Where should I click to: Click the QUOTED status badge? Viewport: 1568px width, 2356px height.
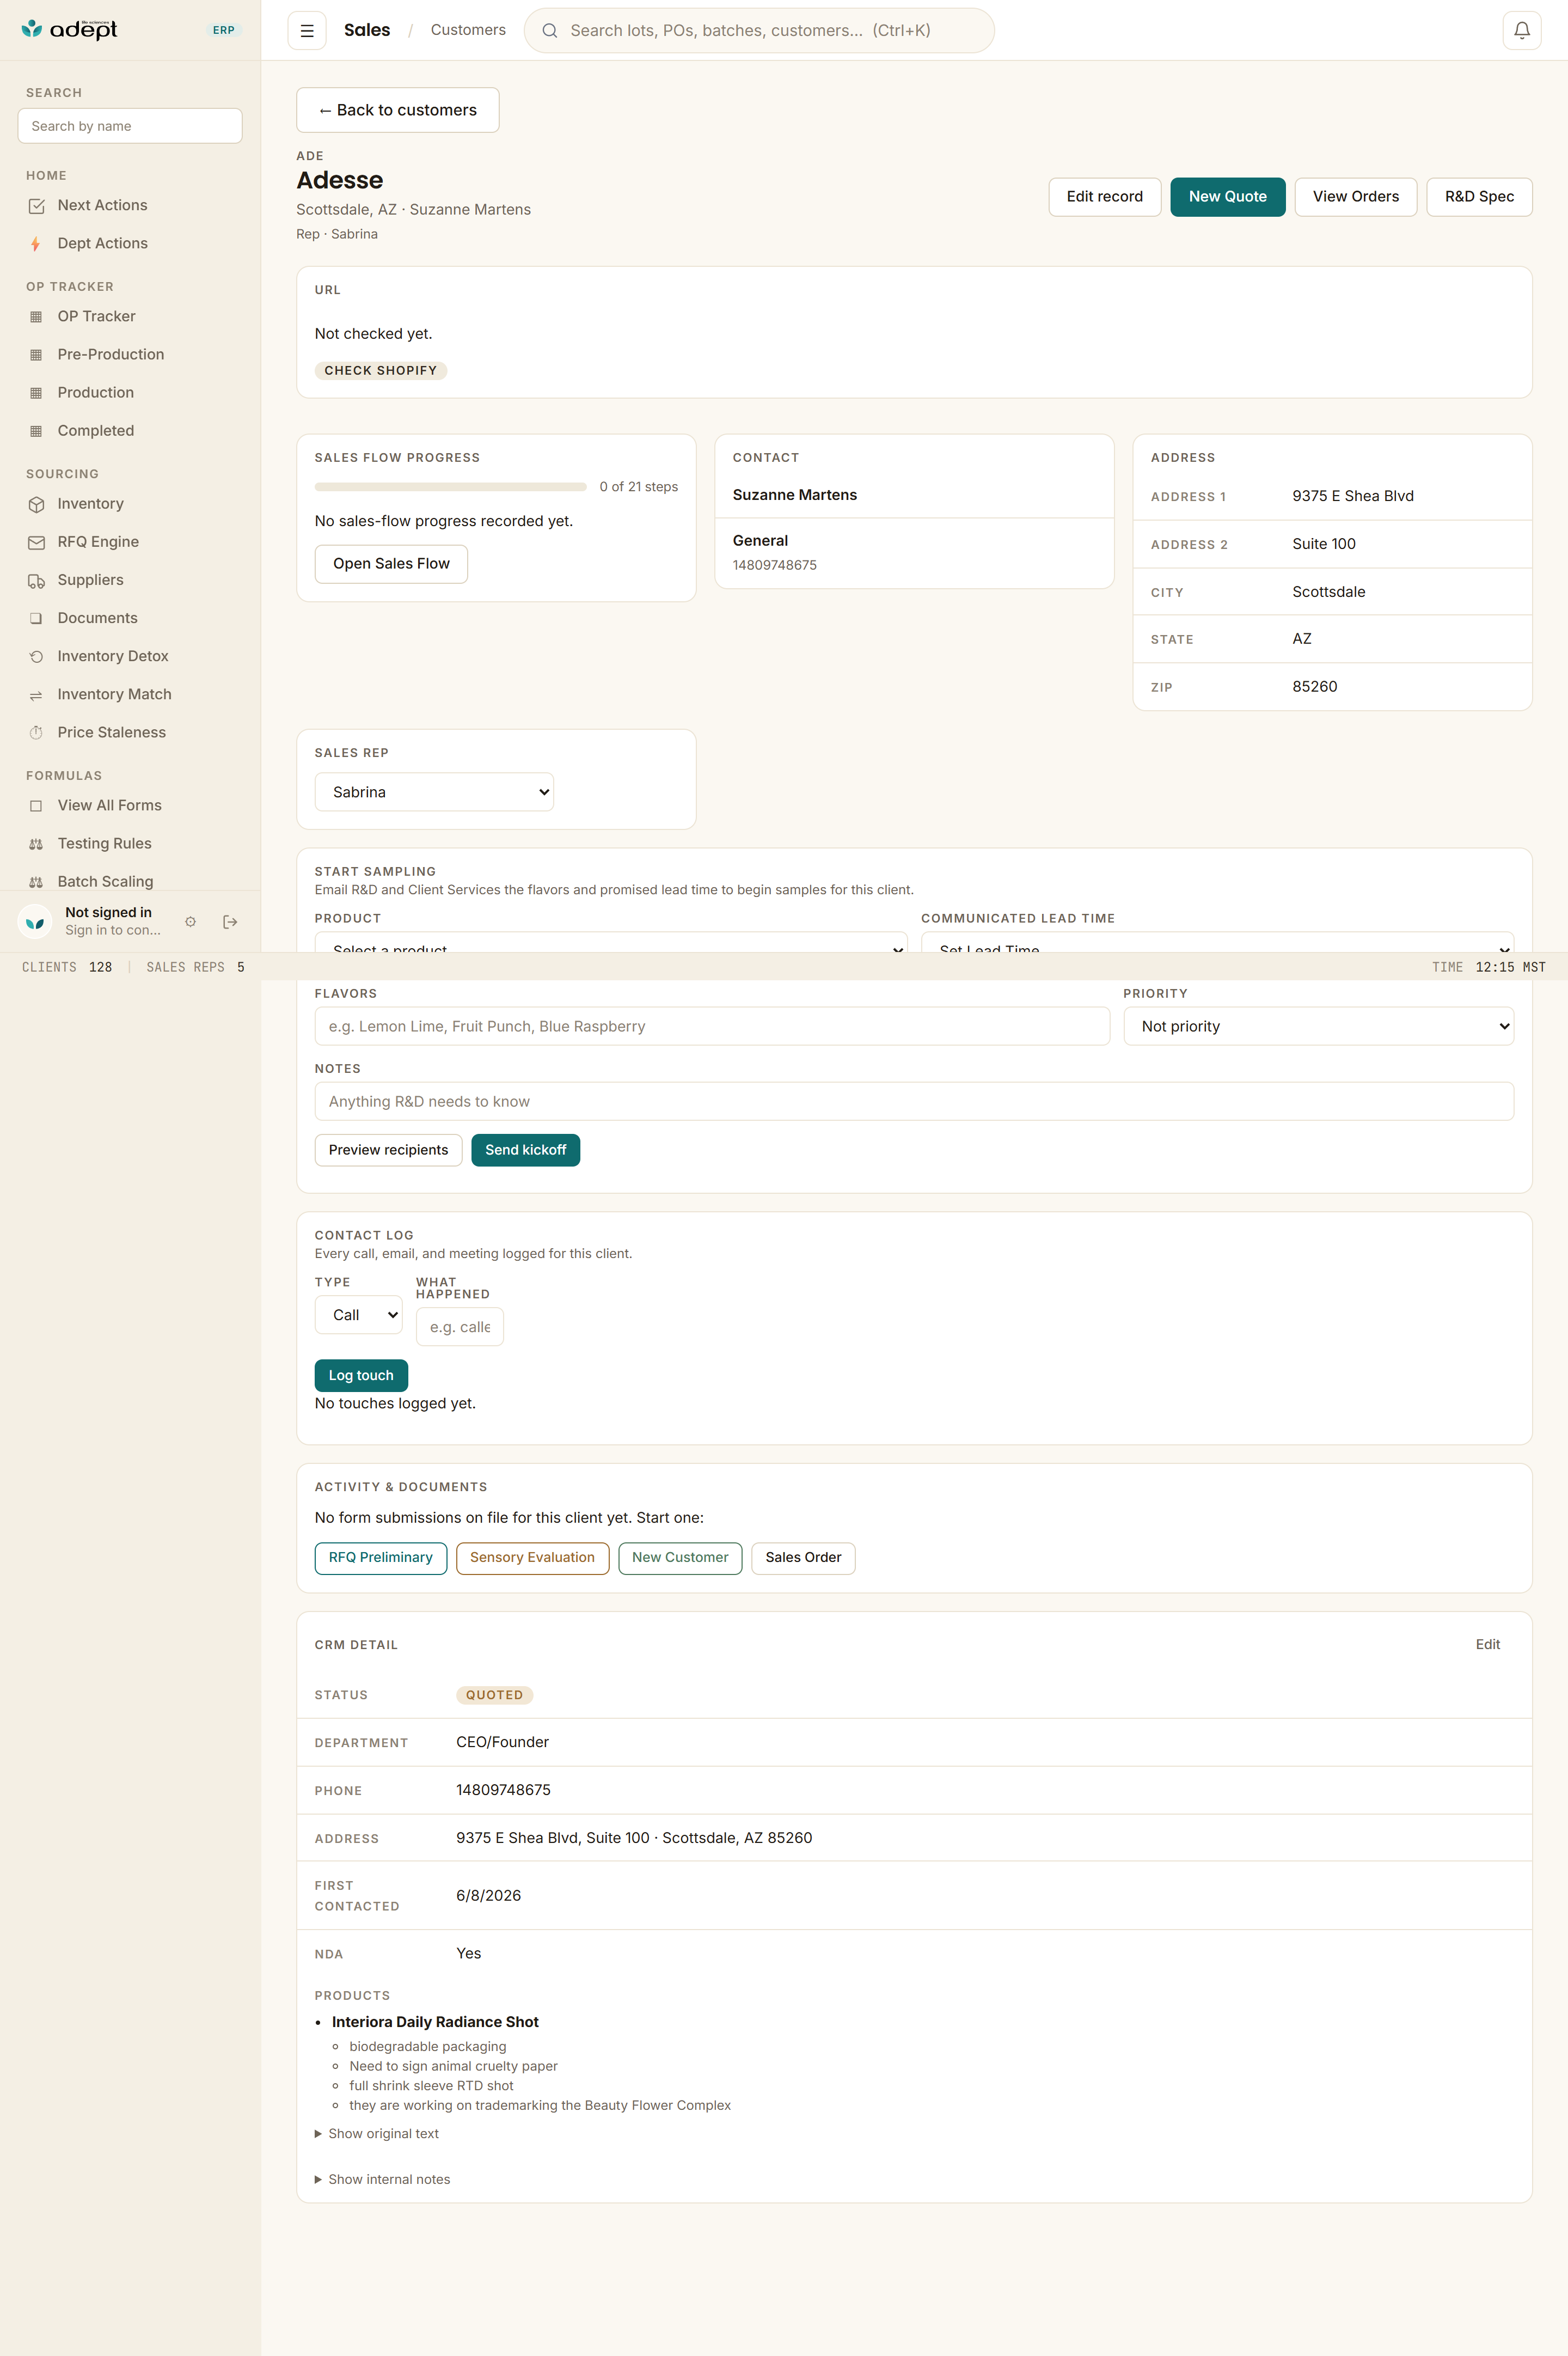(494, 1695)
